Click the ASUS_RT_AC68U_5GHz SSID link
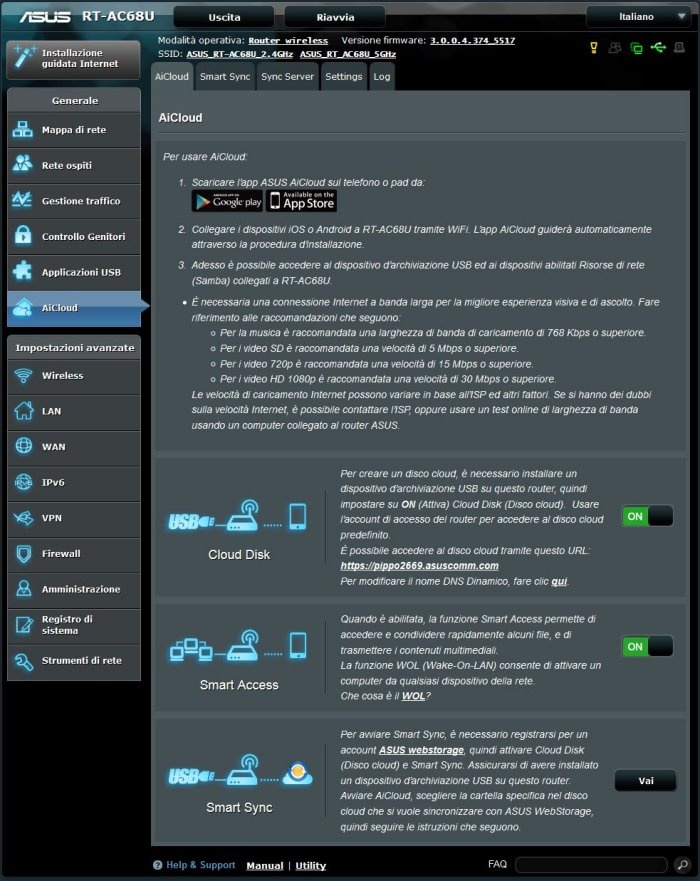This screenshot has height=881, width=700. click(x=348, y=54)
